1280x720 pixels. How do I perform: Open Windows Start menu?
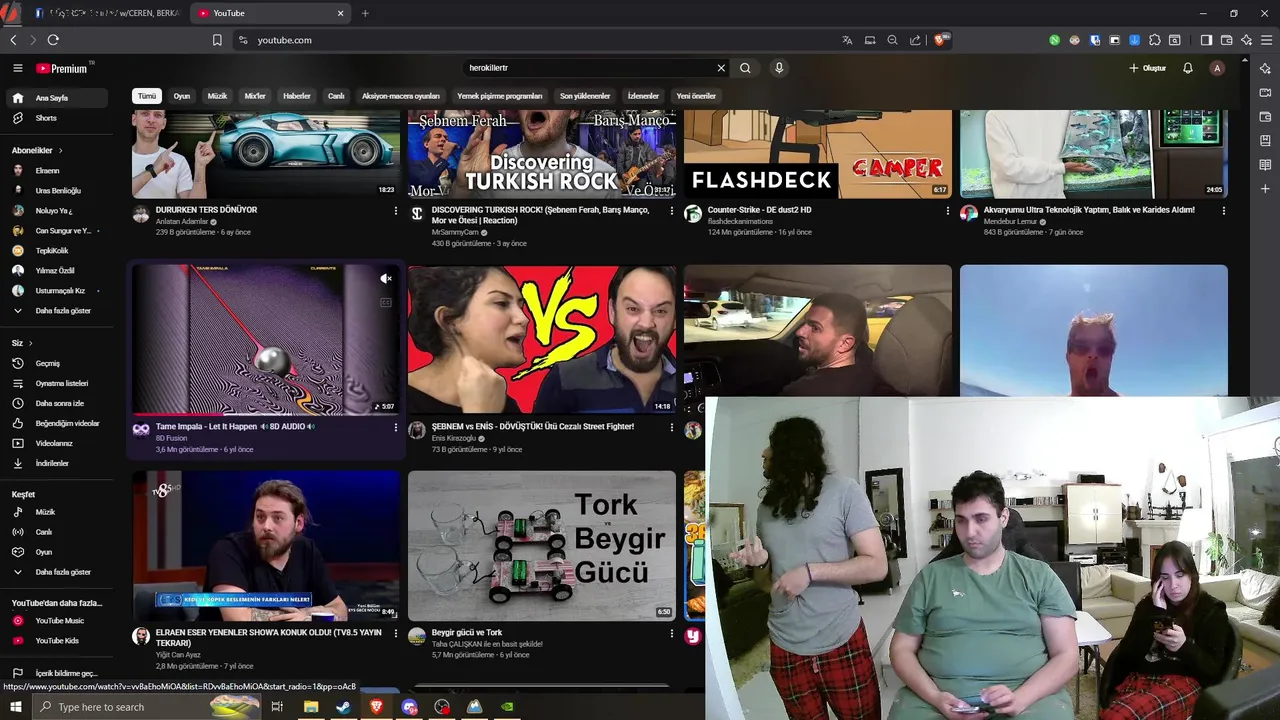point(16,707)
